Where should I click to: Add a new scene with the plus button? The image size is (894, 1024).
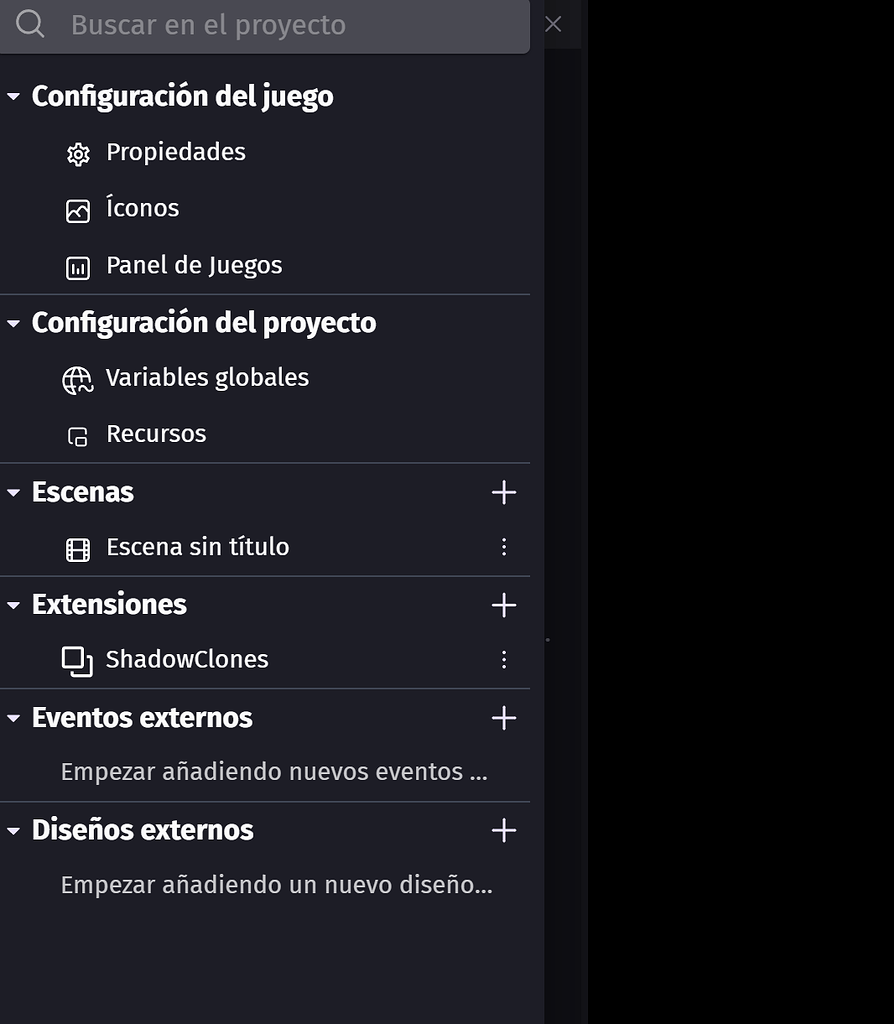504,491
